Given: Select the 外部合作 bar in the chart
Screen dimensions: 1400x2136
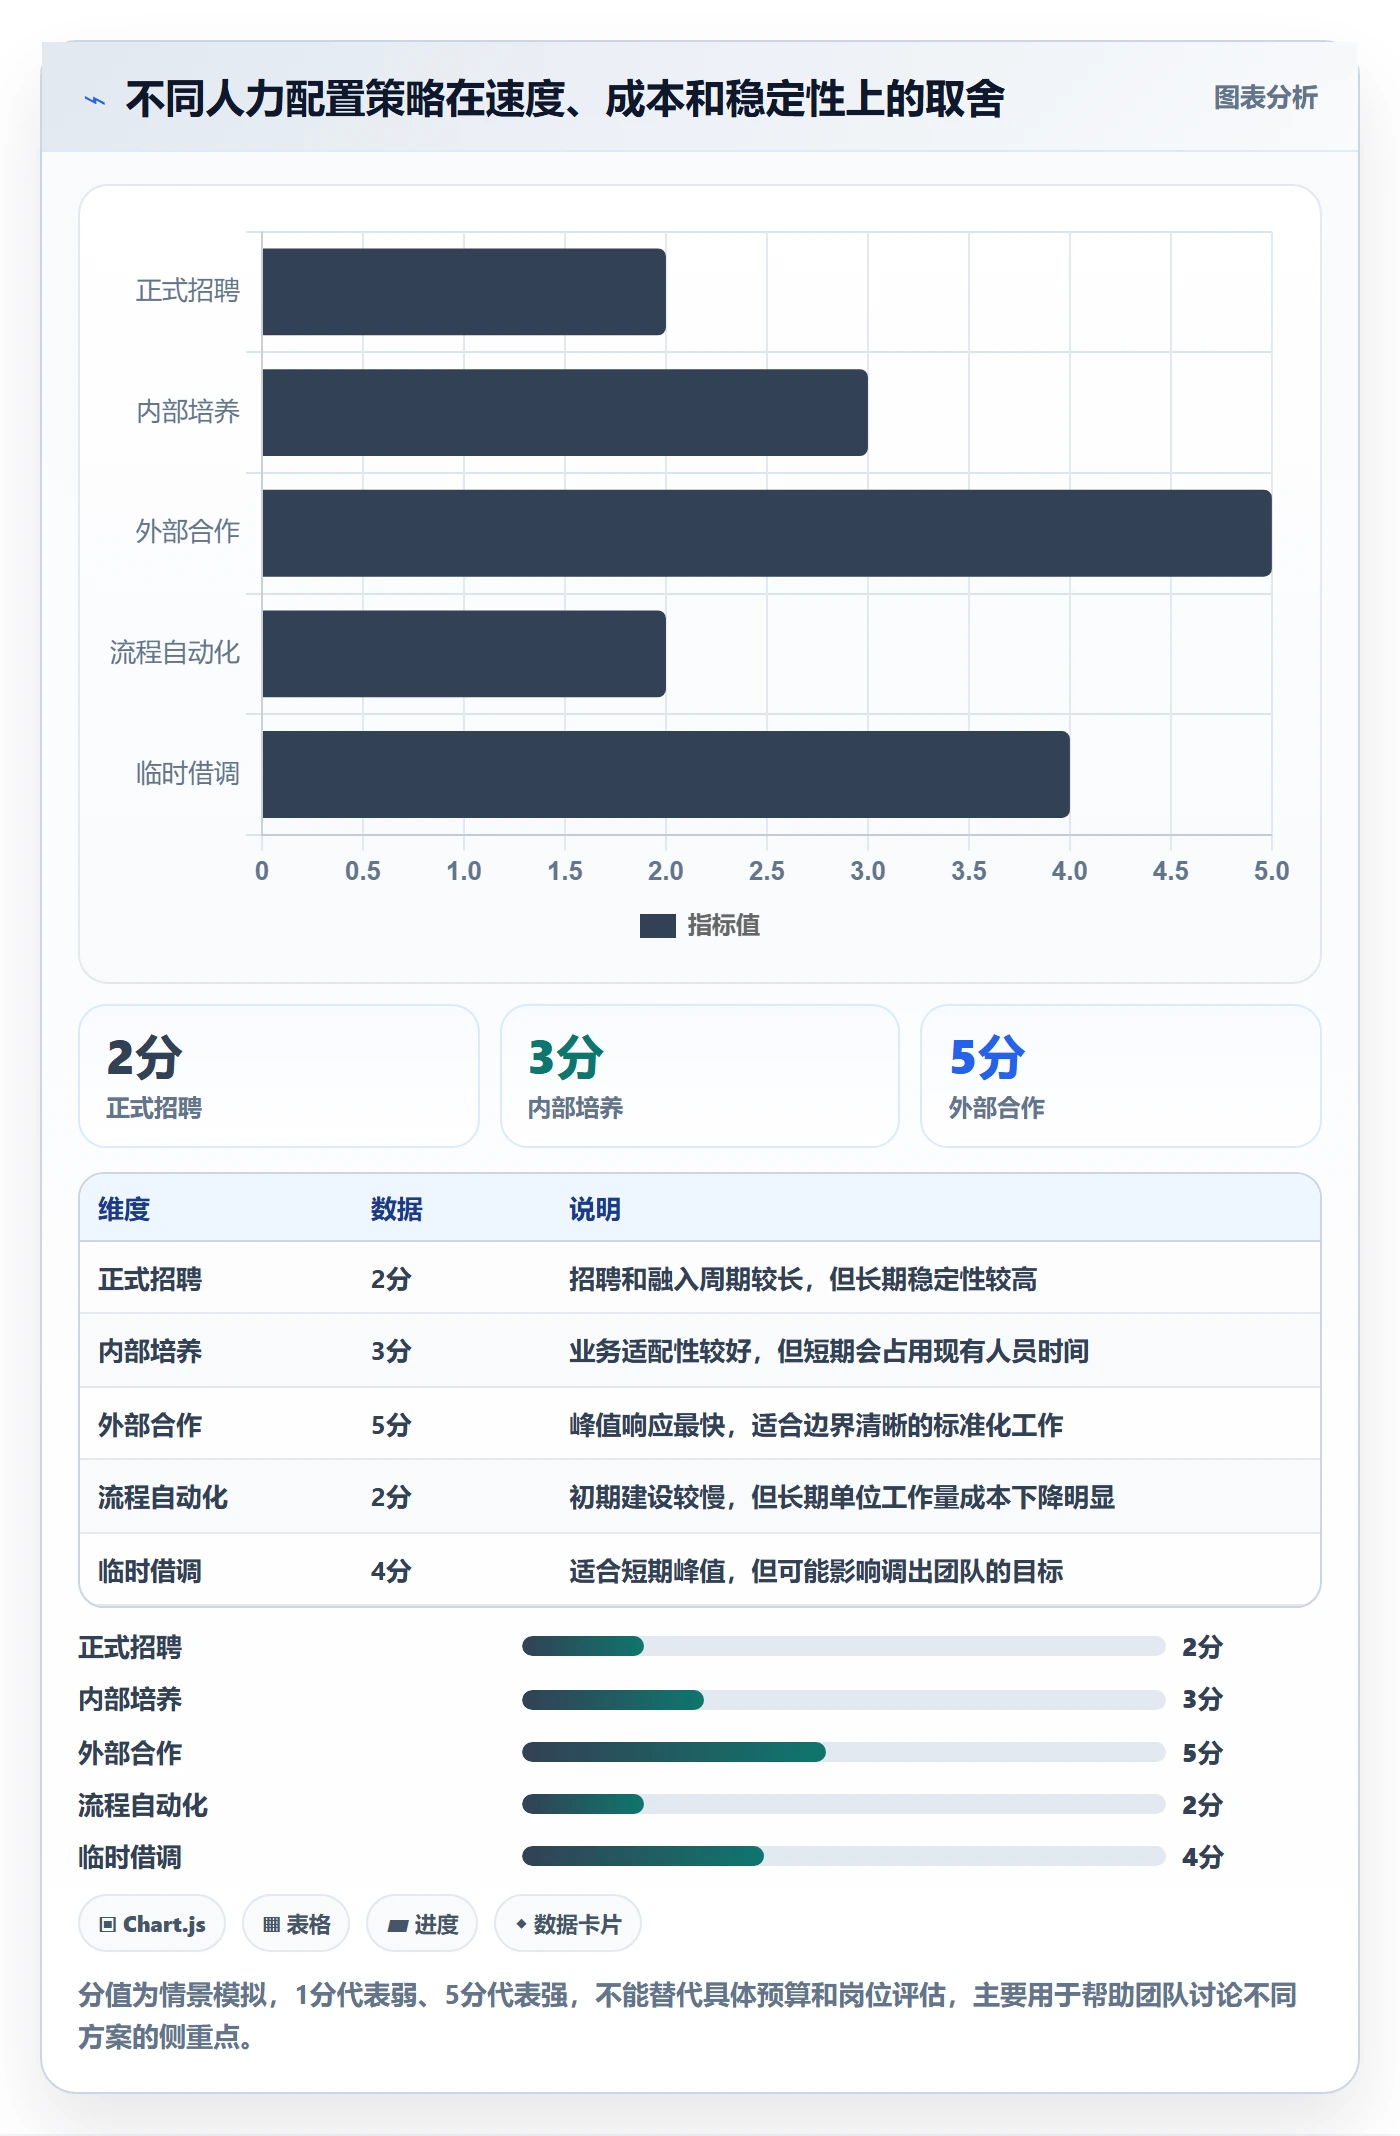Looking at the screenshot, I should 767,533.
